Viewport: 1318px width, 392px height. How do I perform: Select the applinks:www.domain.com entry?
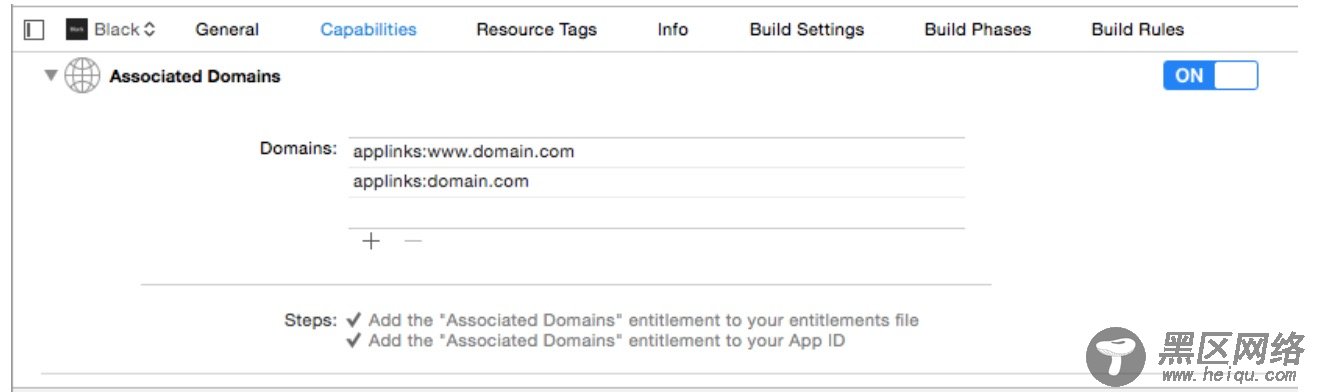click(x=656, y=152)
